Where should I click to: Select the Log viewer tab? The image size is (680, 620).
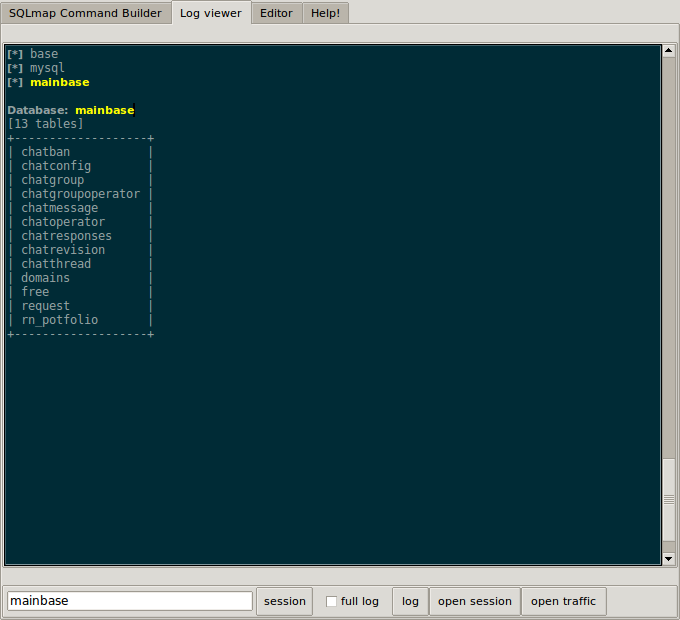[x=211, y=13]
